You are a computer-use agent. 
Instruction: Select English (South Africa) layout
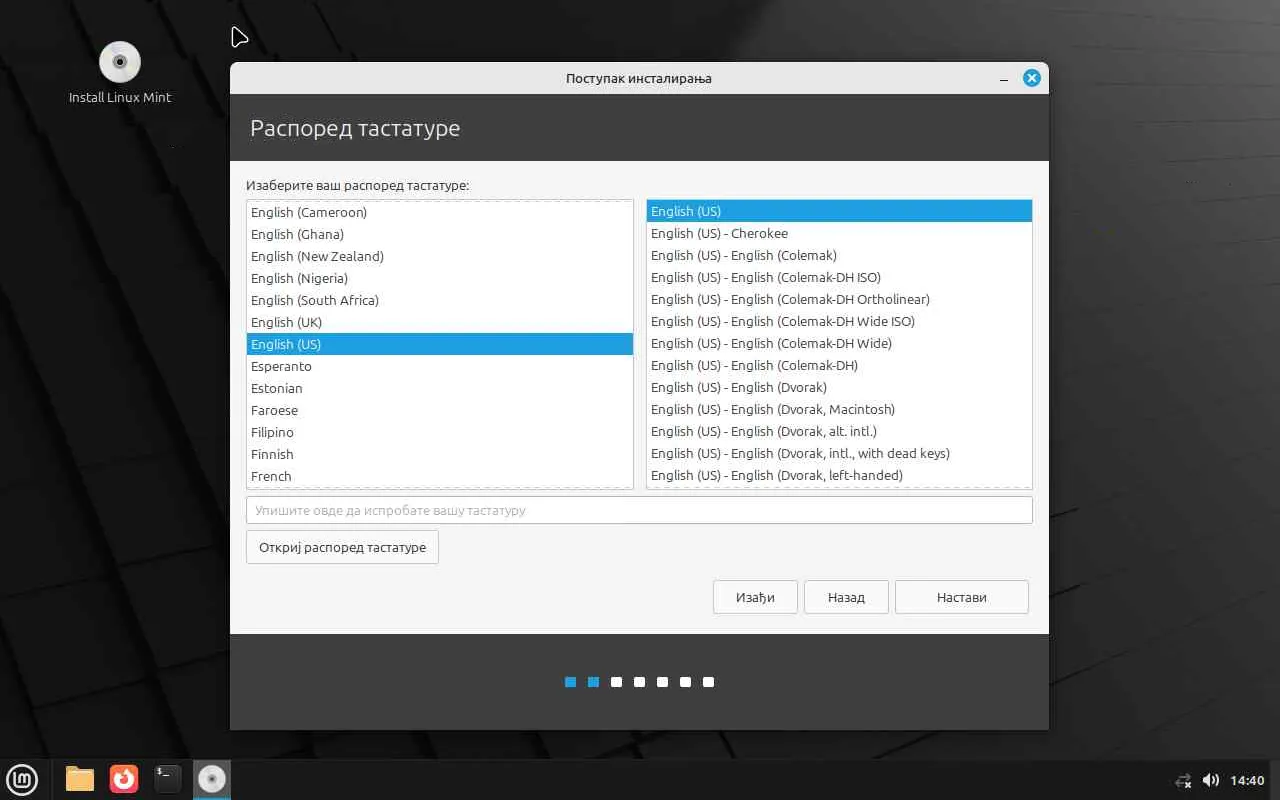click(x=440, y=300)
